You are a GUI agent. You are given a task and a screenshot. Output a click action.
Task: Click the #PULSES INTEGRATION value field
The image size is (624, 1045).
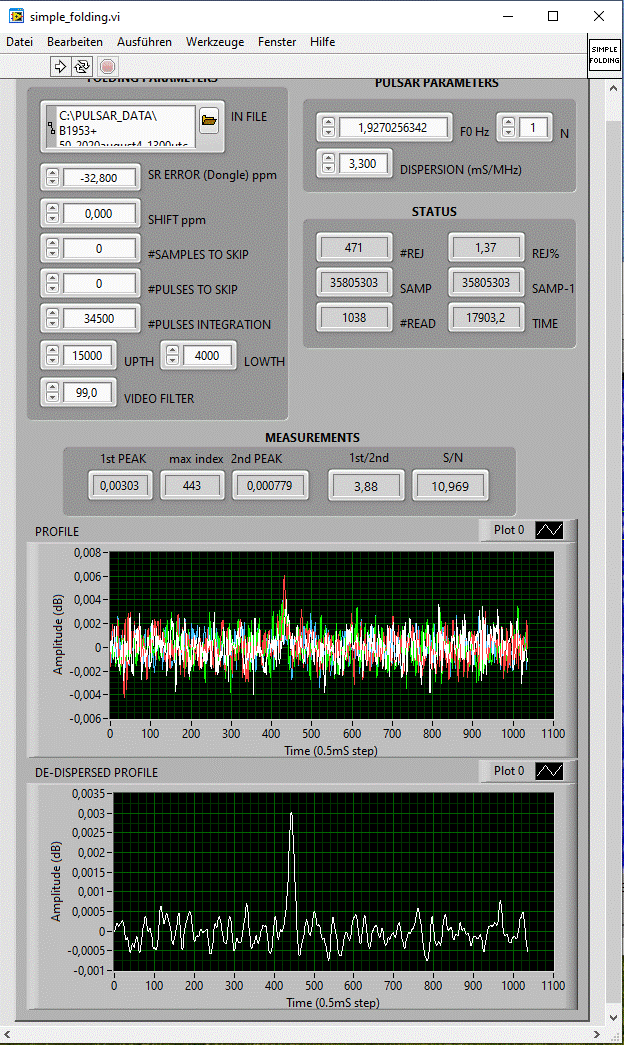pos(99,319)
